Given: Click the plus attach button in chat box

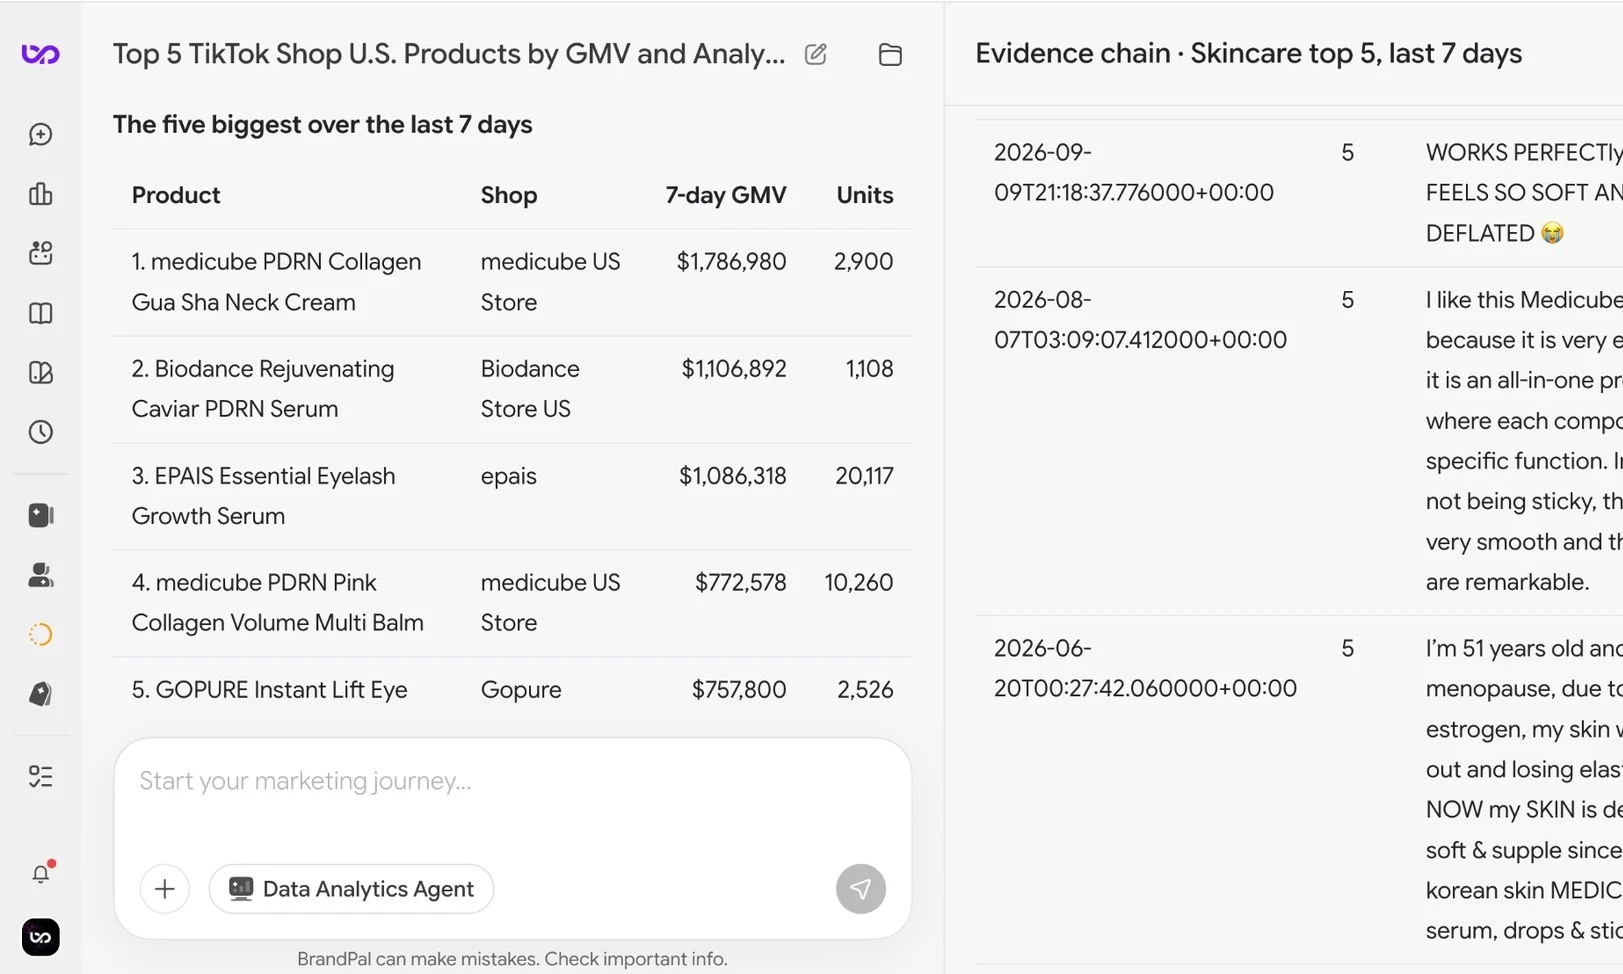Looking at the screenshot, I should click(165, 888).
